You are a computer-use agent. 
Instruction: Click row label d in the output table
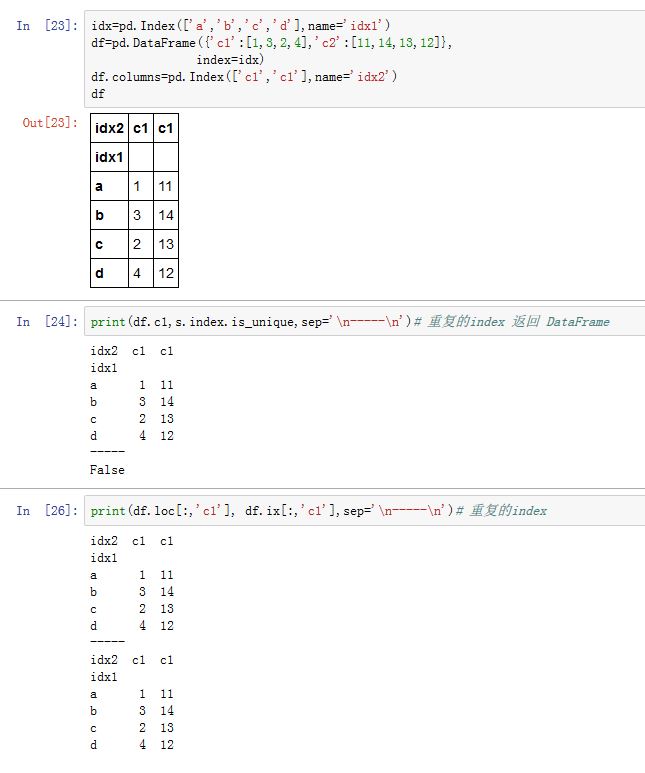[x=99, y=273]
